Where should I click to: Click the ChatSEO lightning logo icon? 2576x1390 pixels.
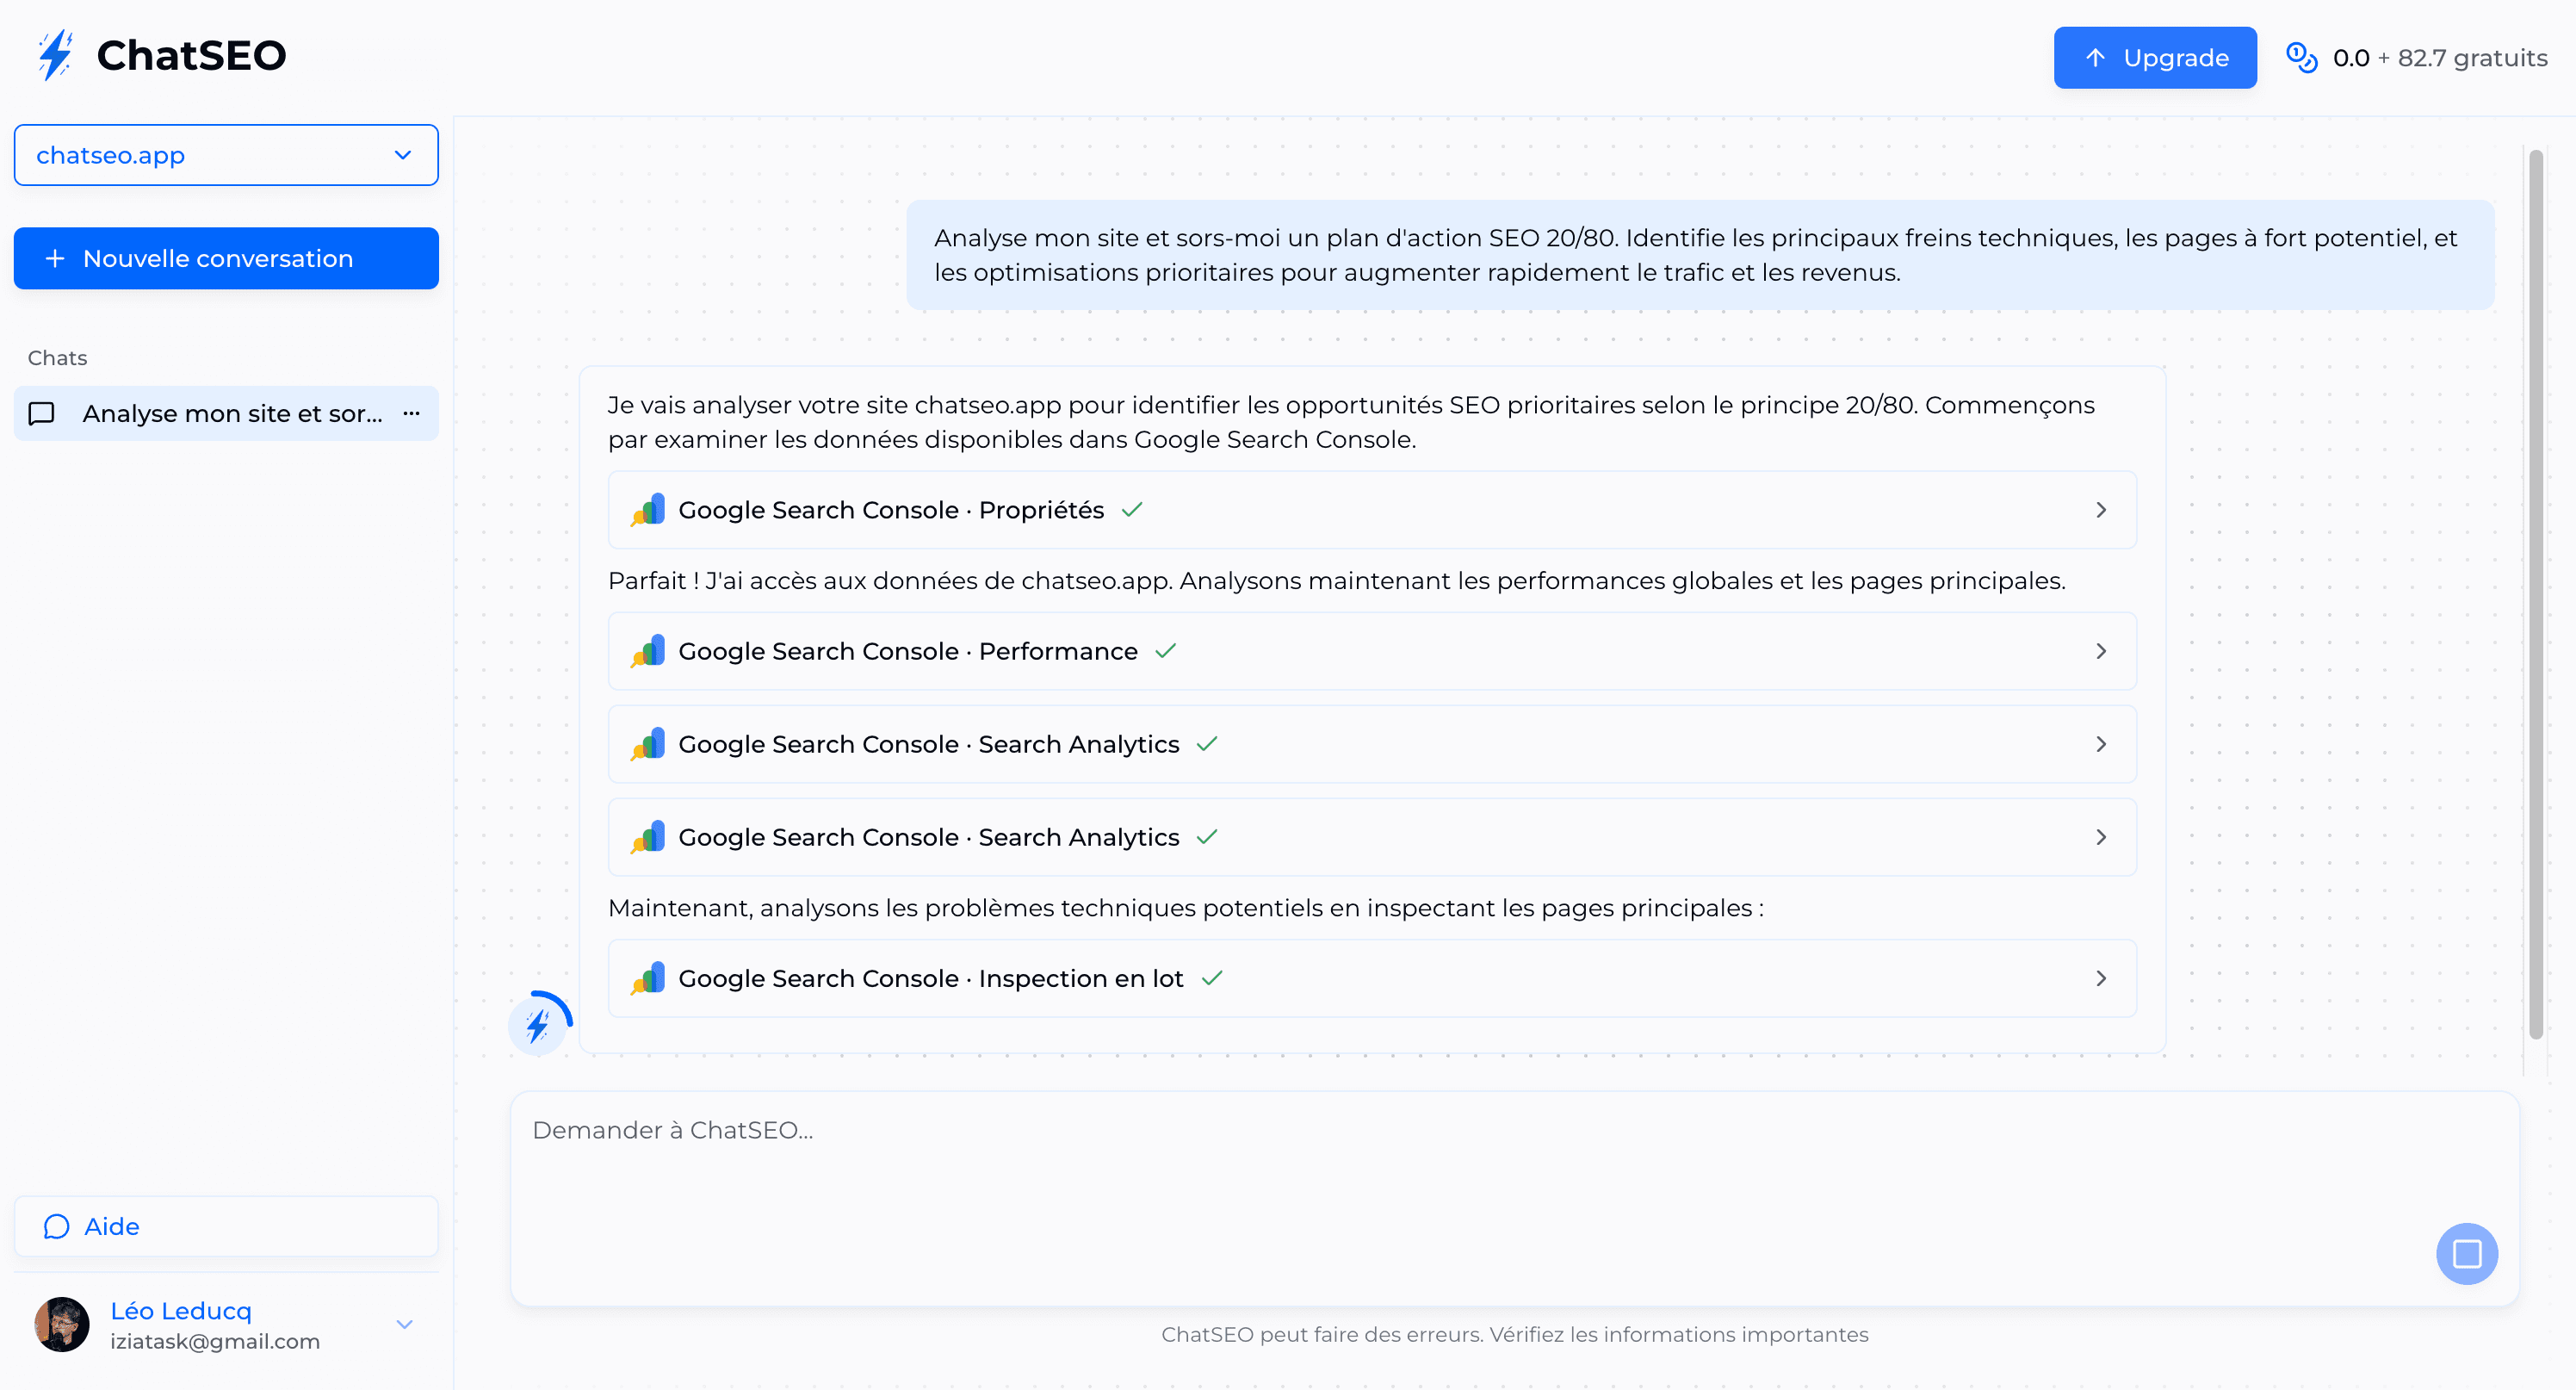55,55
